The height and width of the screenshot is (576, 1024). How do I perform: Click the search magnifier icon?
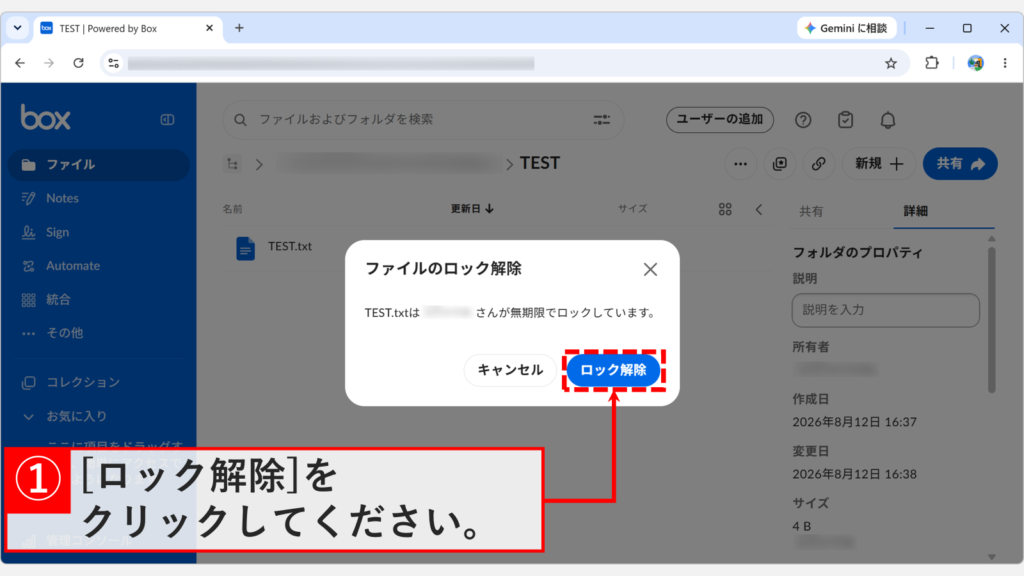pos(240,120)
